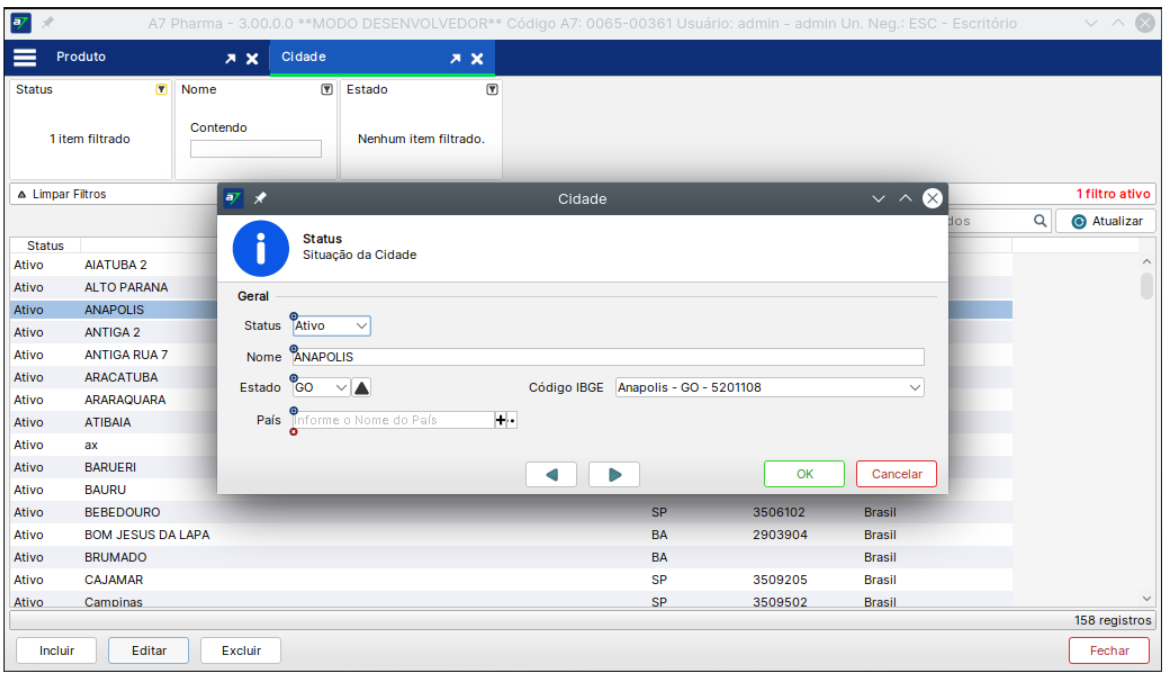Select the BAURU row
The width and height of the screenshot is (1168, 676).
pos(511,490)
